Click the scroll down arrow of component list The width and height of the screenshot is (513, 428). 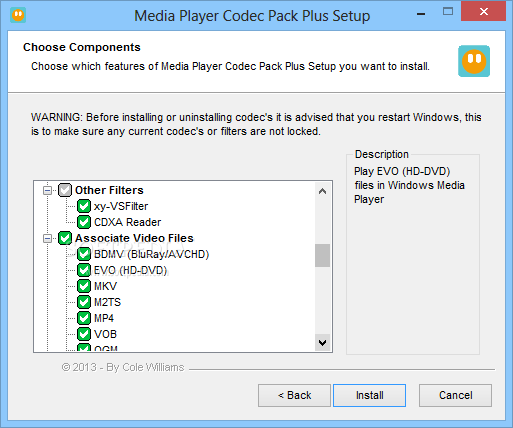pos(322,342)
